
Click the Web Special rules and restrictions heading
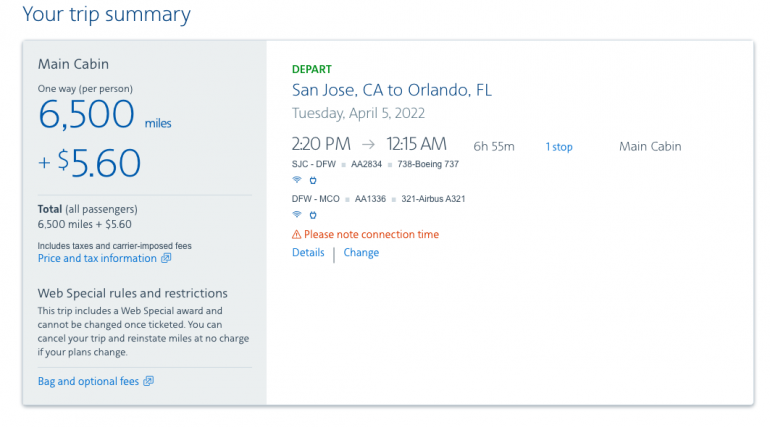tap(133, 293)
